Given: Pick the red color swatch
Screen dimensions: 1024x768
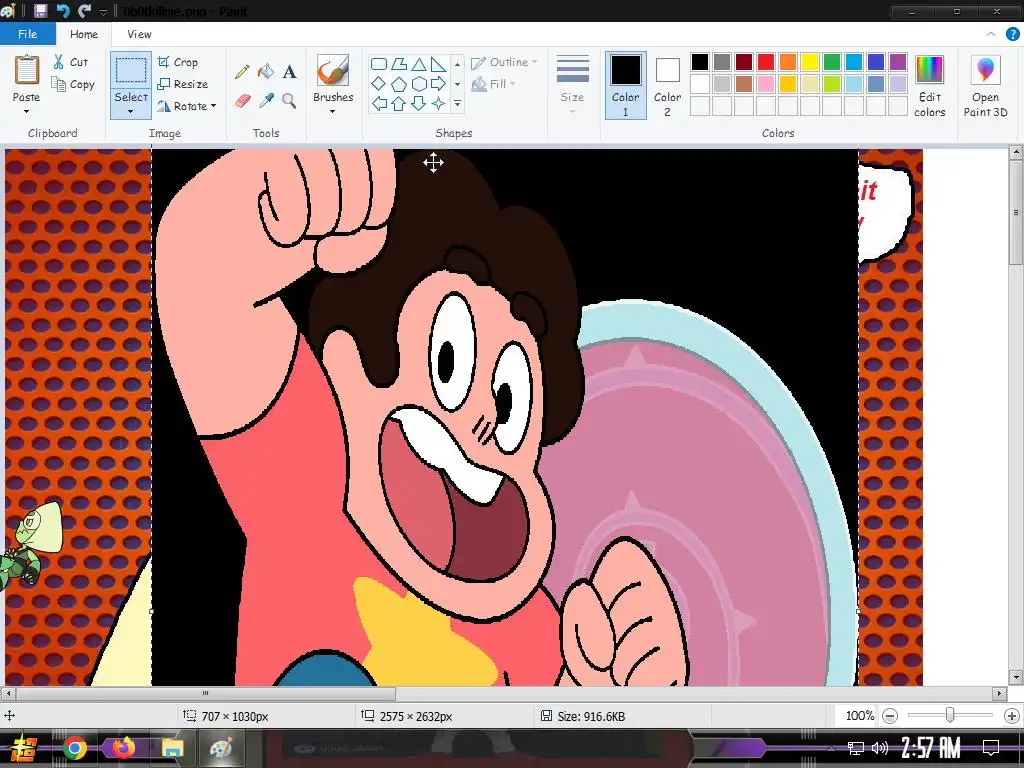Looking at the screenshot, I should tap(766, 62).
